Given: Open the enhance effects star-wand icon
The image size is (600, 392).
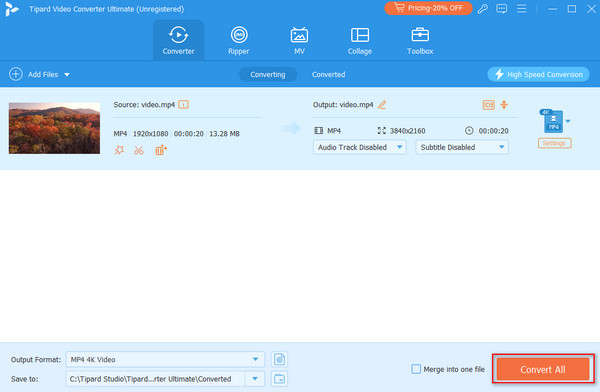Looking at the screenshot, I should pos(119,150).
